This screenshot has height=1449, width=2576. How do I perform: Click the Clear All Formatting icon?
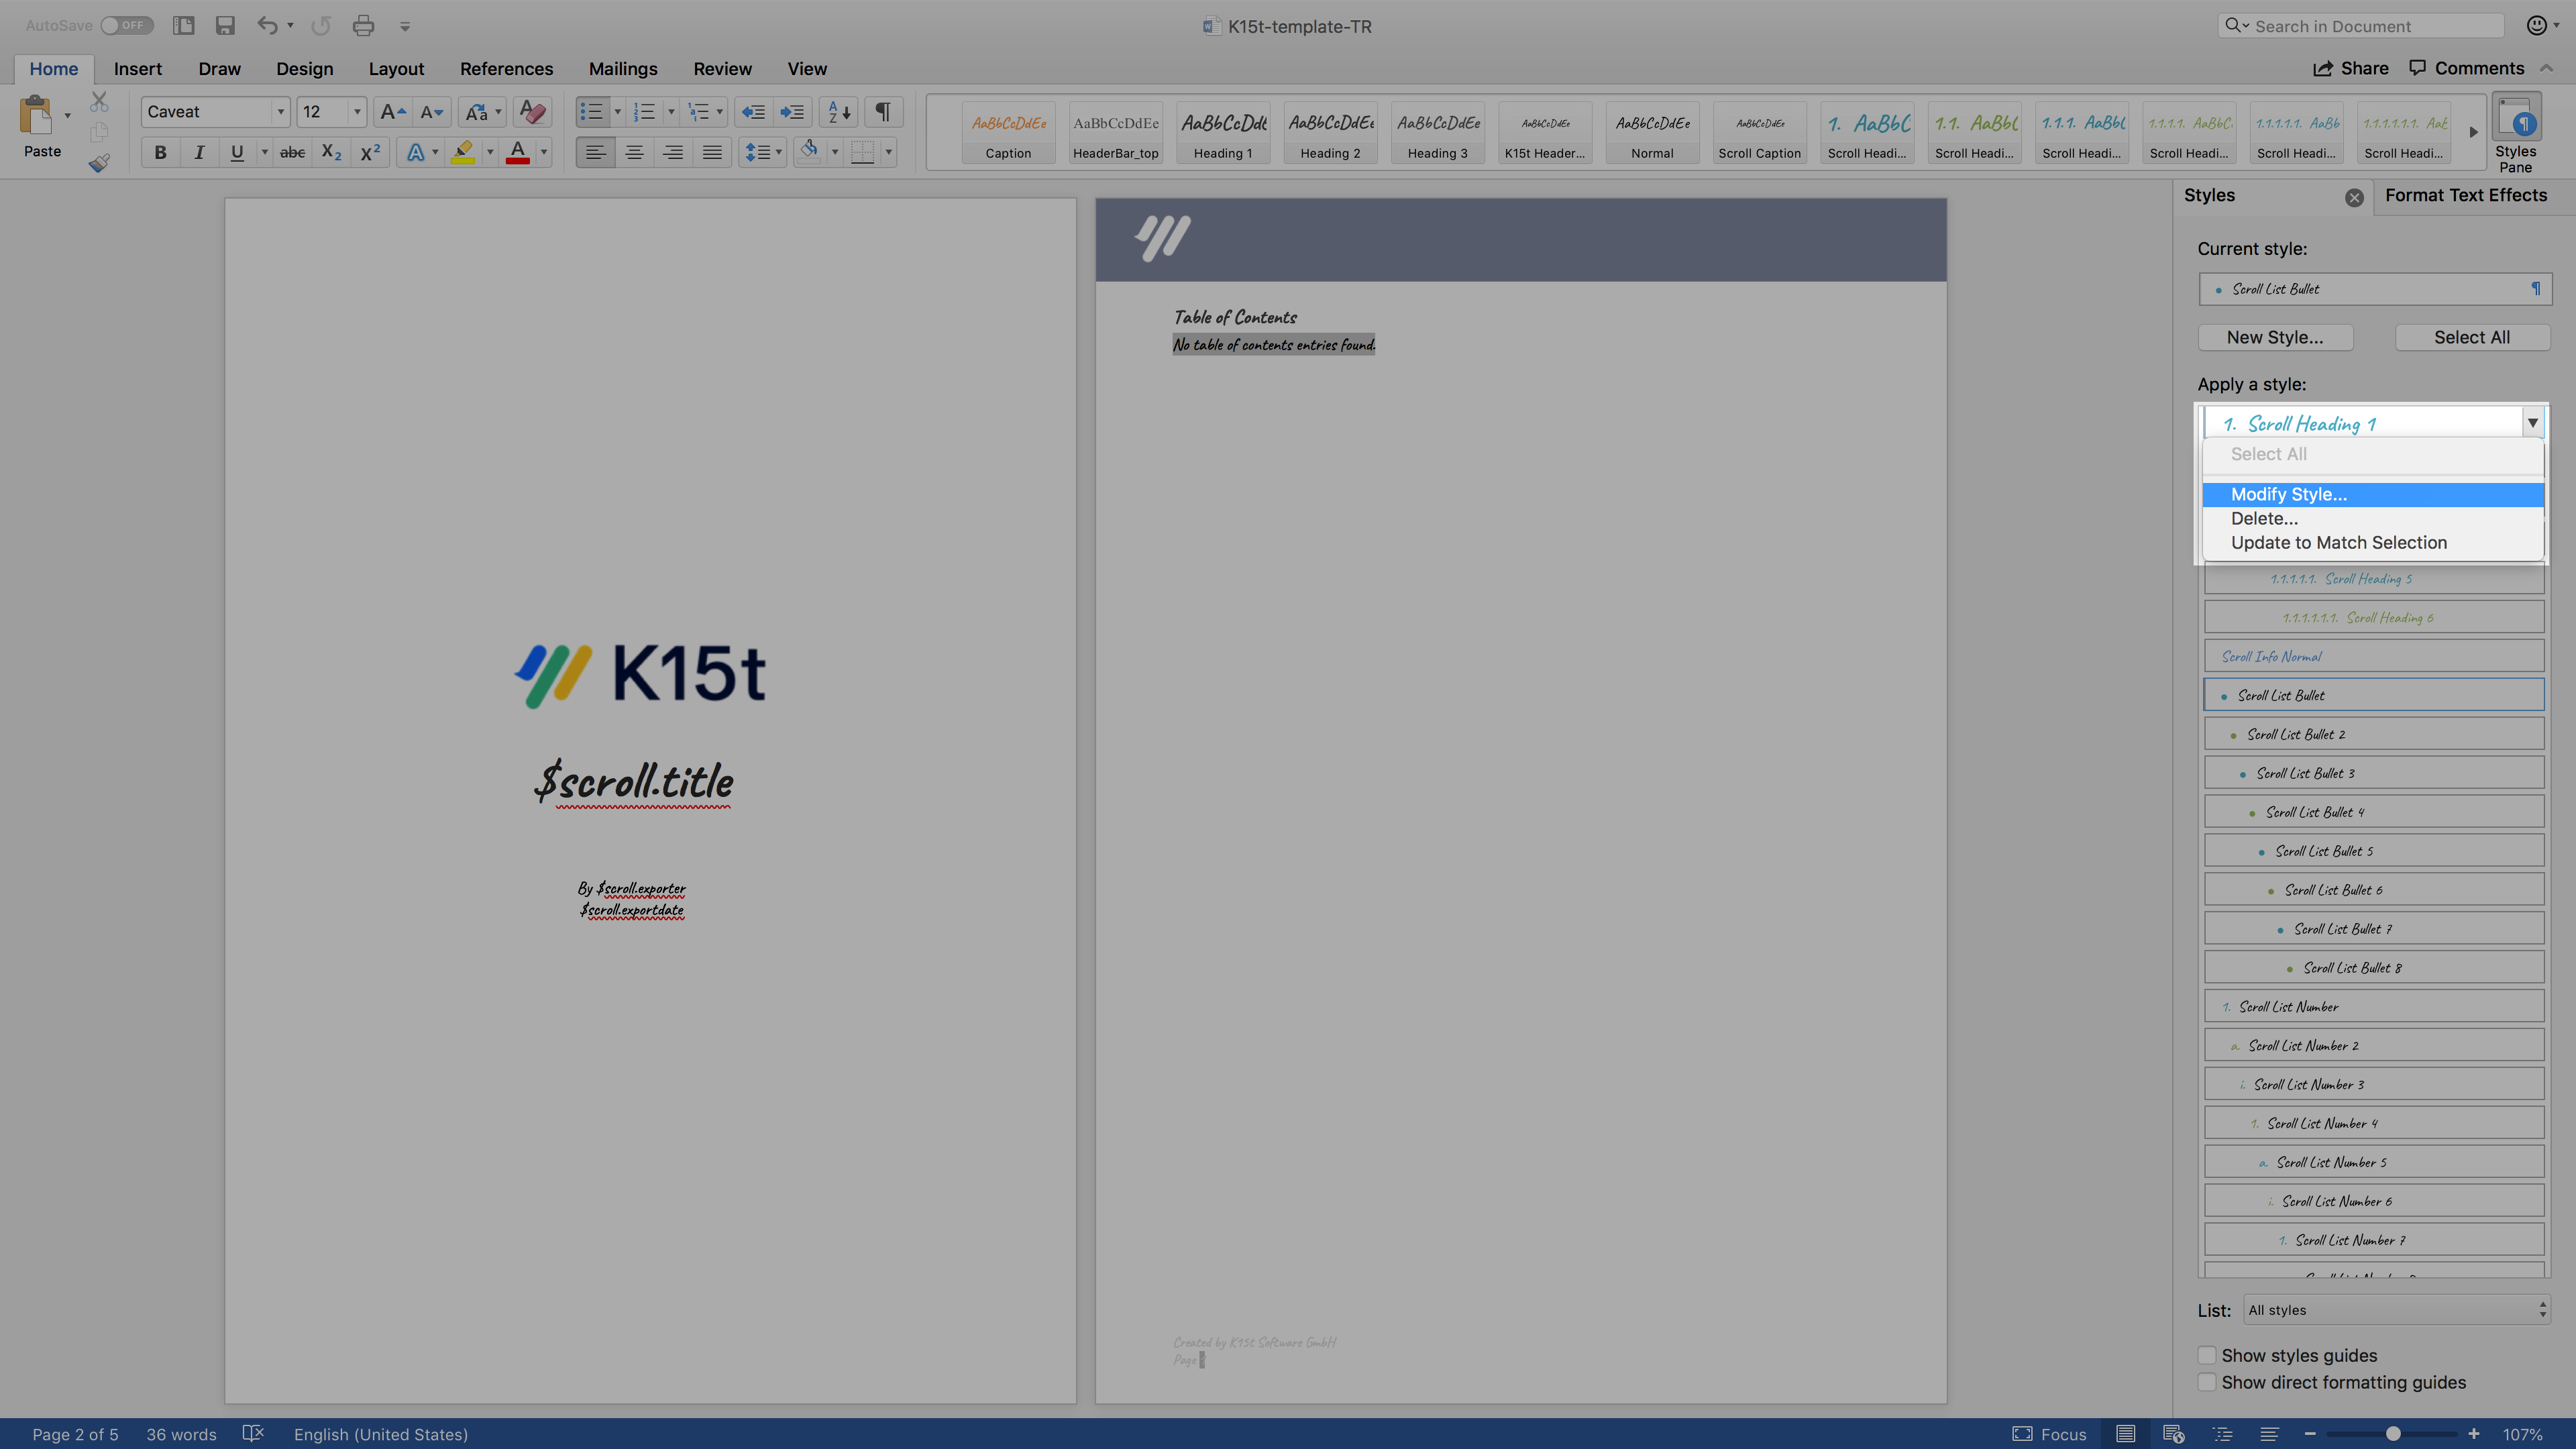click(x=533, y=112)
